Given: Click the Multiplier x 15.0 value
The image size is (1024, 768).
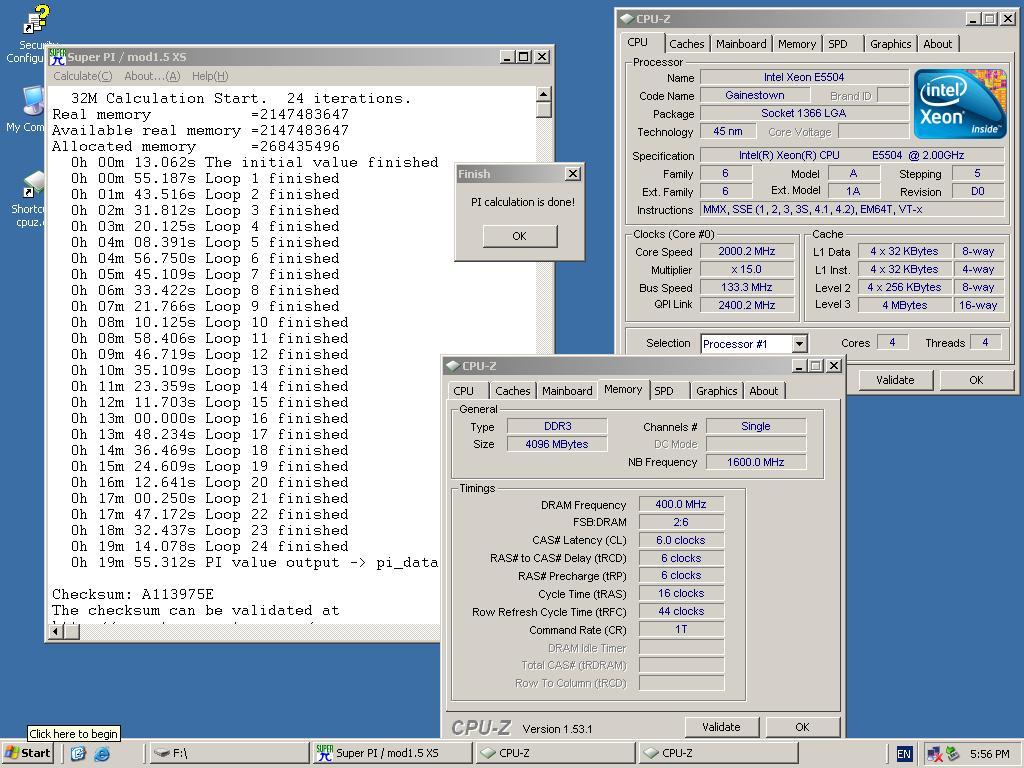Looking at the screenshot, I should [747, 269].
